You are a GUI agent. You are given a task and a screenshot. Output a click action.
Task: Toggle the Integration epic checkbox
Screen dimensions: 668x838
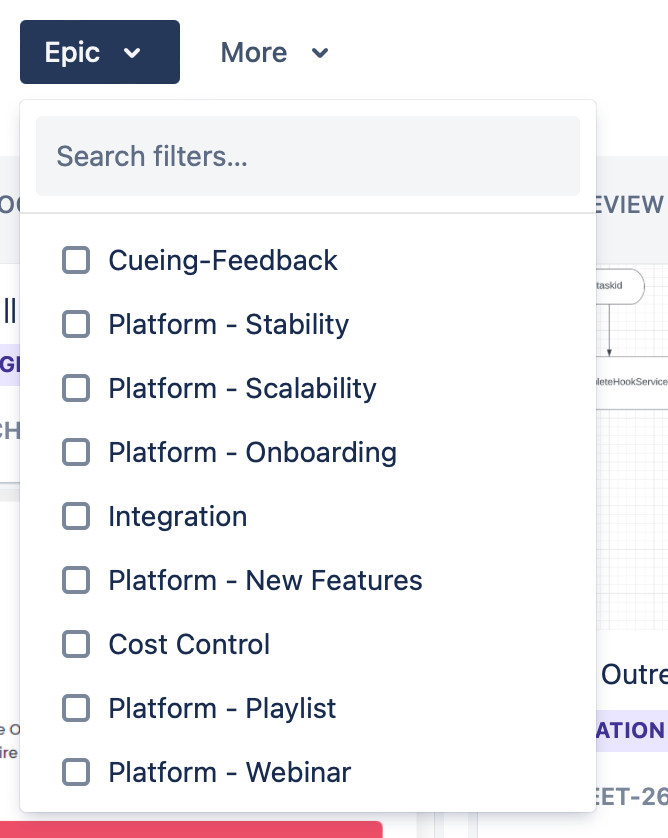(76, 517)
